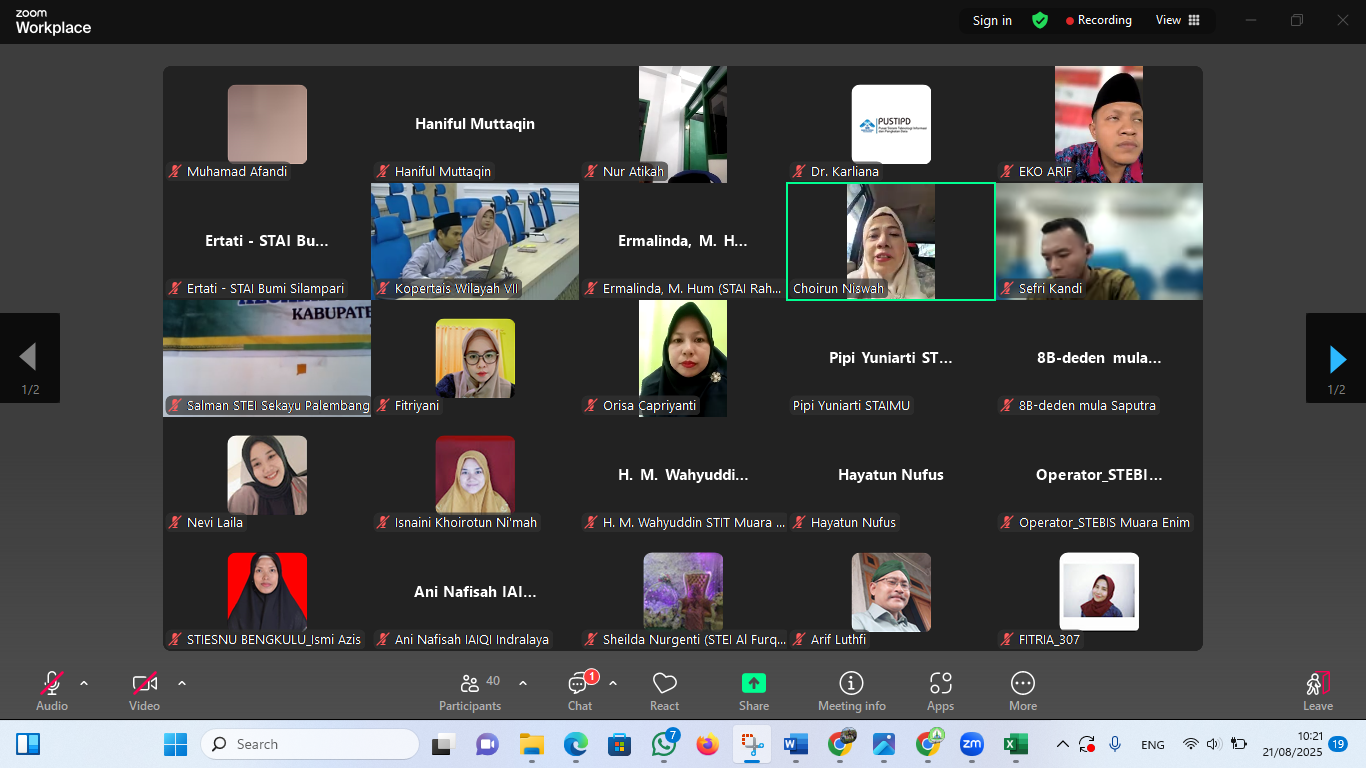1366x768 pixels.
Task: Show hidden system tray icons
Action: pos(1063,744)
